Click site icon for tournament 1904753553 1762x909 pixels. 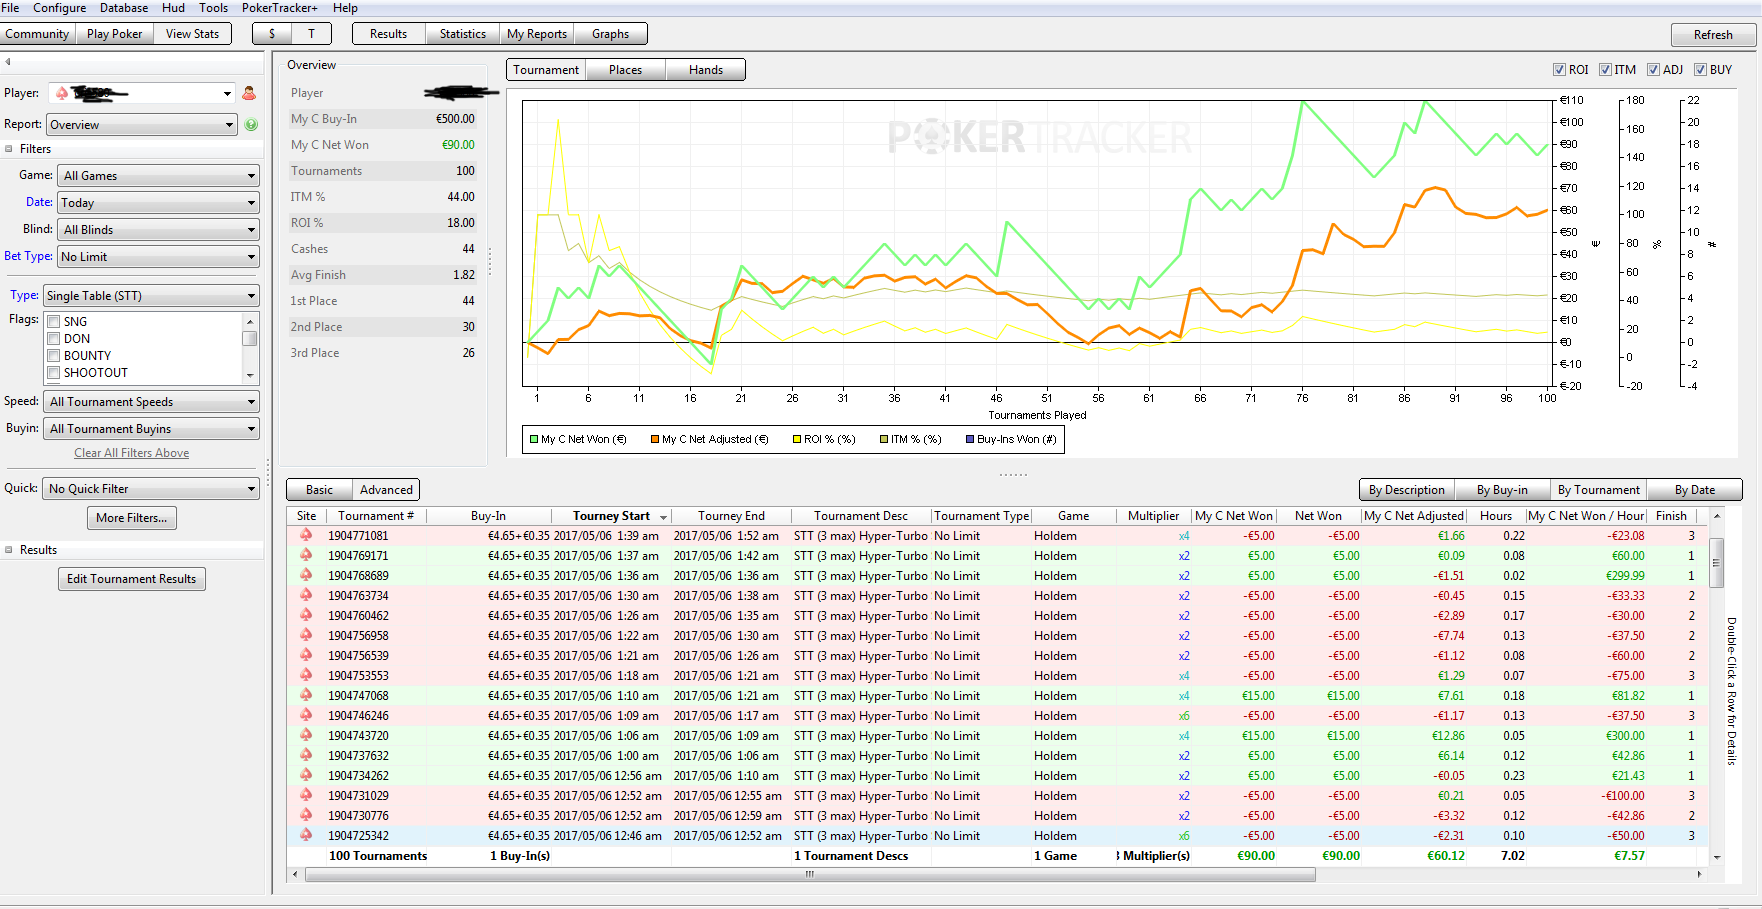click(x=306, y=675)
